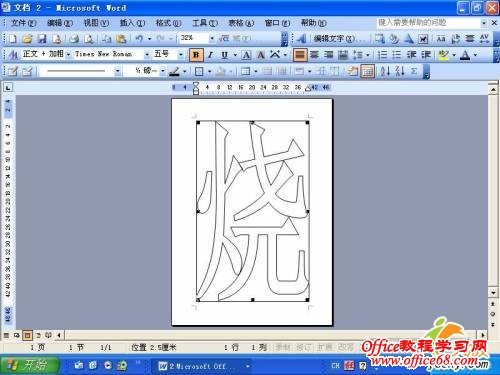Click the Open folder icon
Screen dimensions: 500x375
pos(27,39)
